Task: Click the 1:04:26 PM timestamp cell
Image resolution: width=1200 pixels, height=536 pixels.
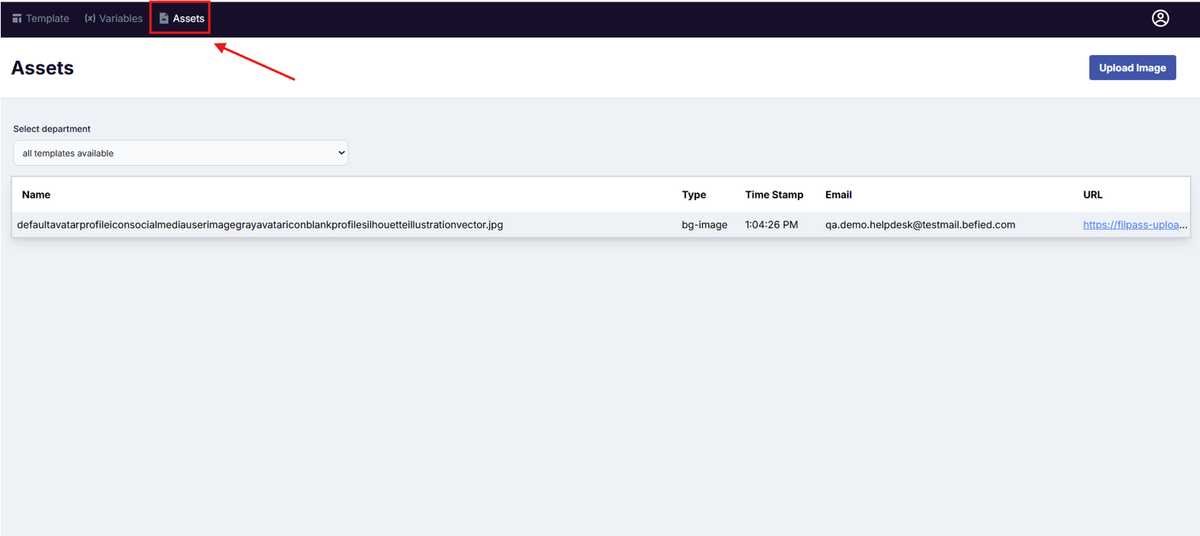Action: tap(772, 225)
